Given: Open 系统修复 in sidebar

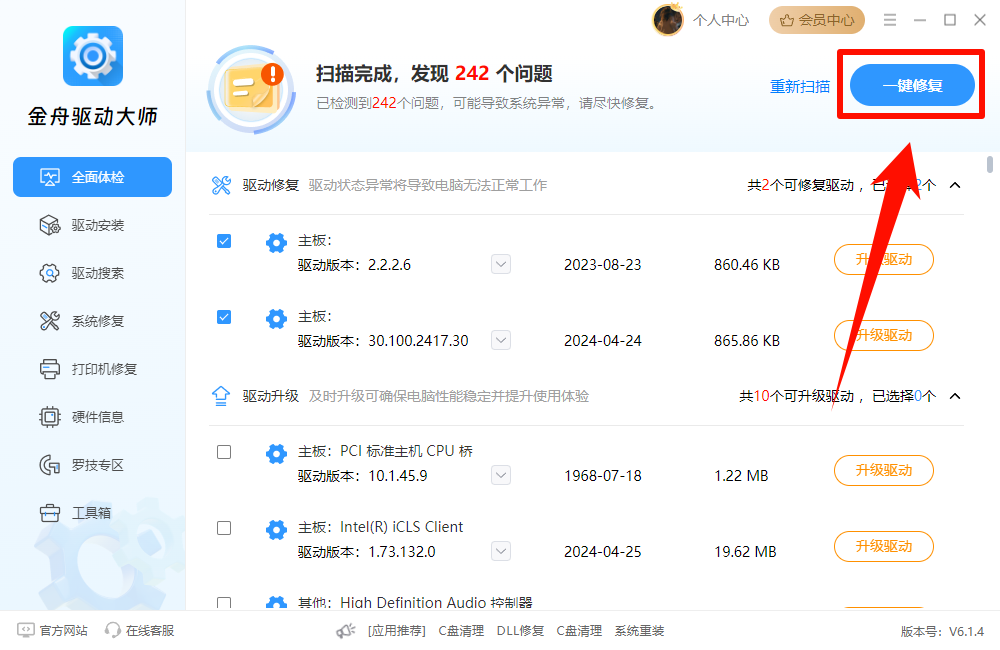Looking at the screenshot, I should coord(92,321).
